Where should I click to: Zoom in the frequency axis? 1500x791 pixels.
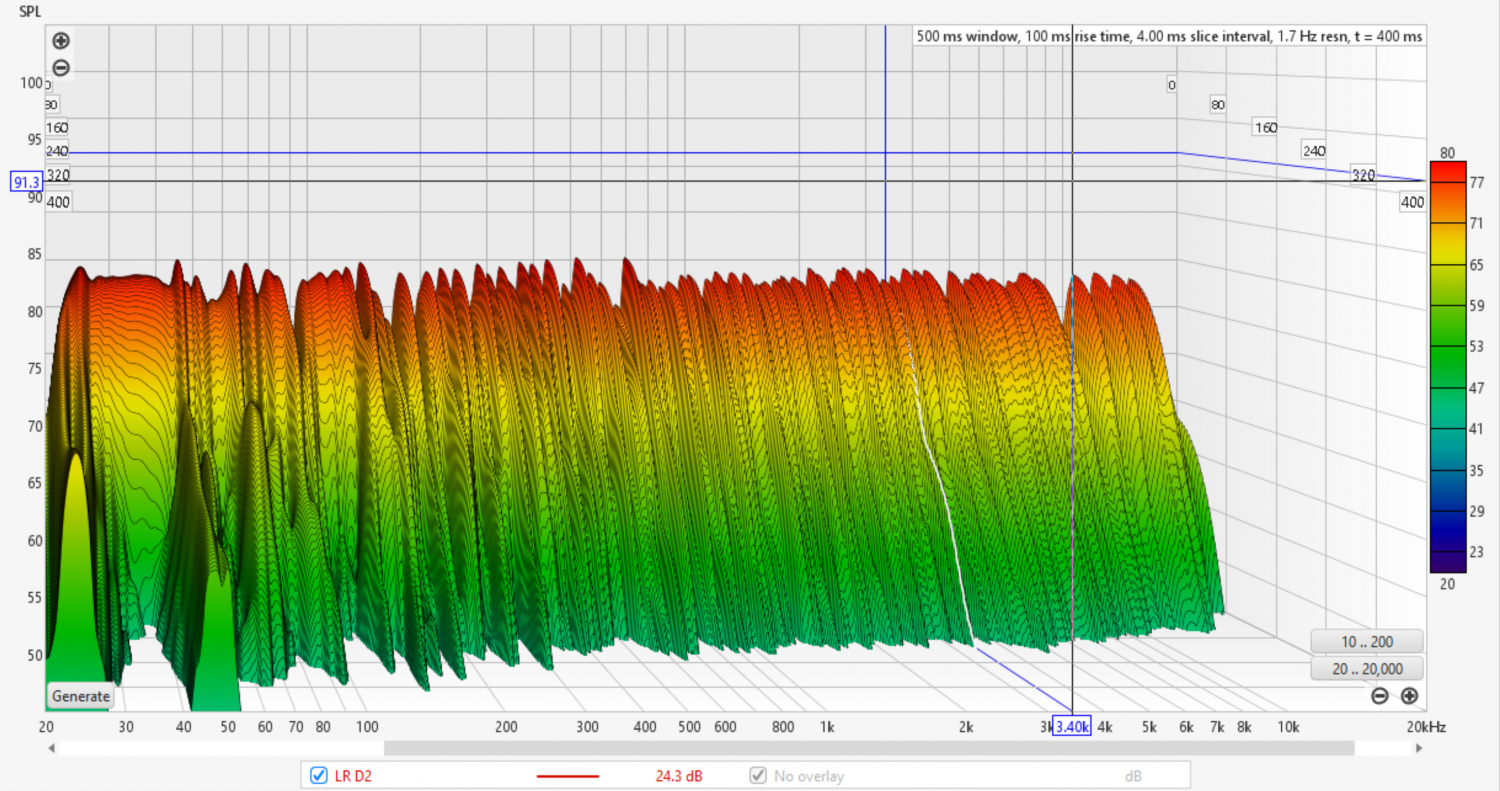(1409, 696)
